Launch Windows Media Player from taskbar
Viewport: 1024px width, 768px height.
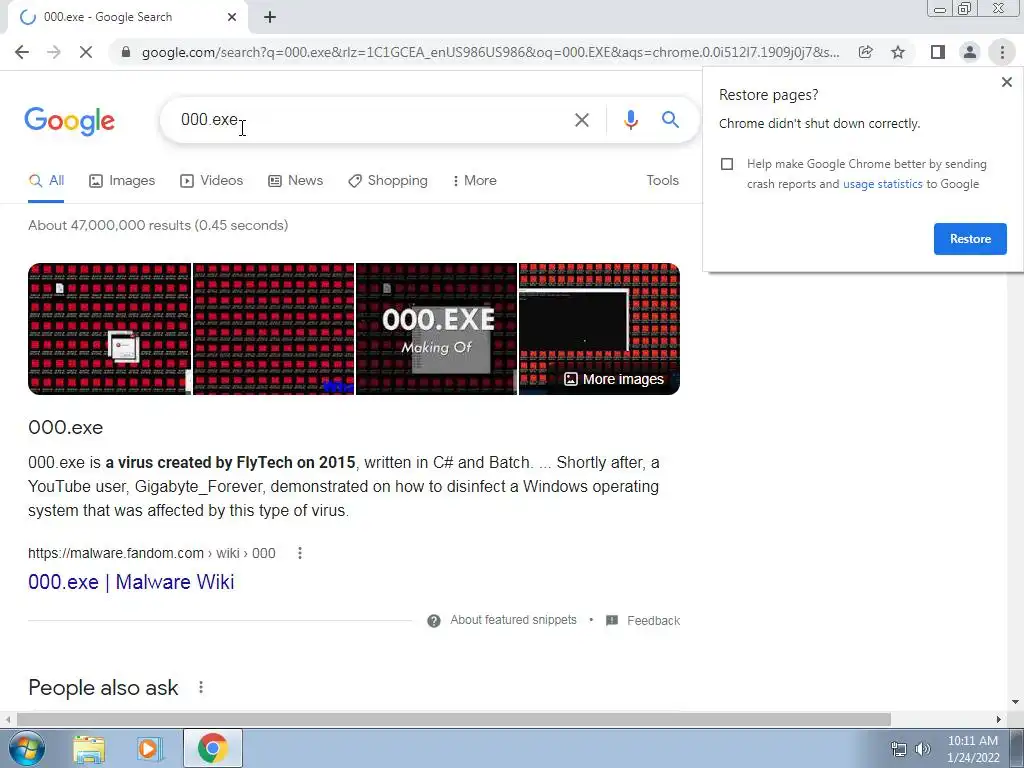[x=150, y=749]
